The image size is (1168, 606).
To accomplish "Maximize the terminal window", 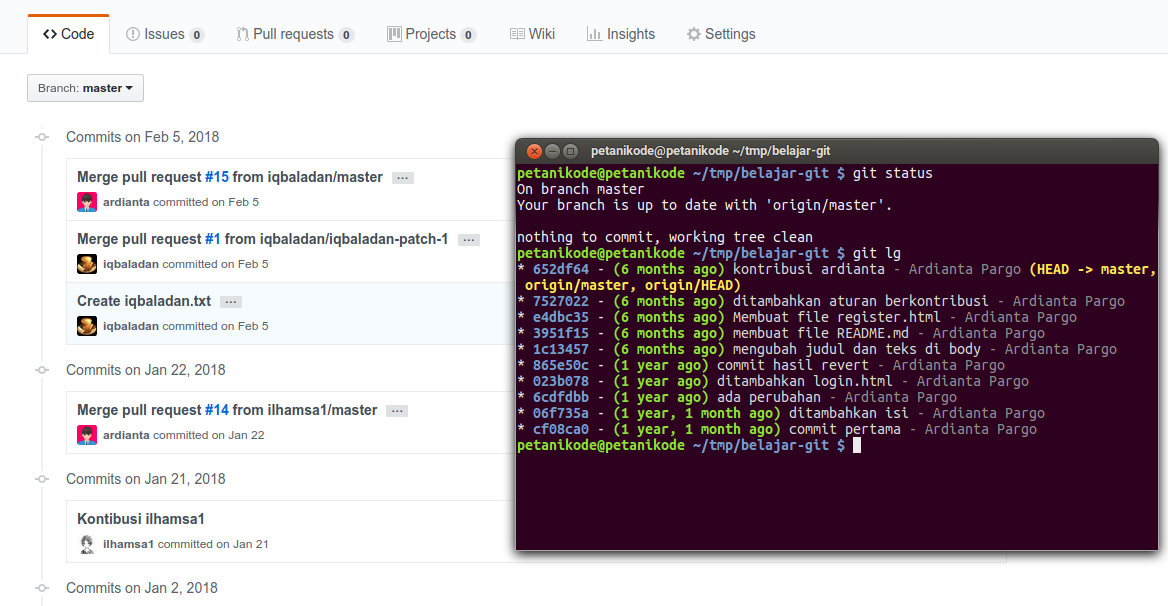I will click(x=571, y=151).
